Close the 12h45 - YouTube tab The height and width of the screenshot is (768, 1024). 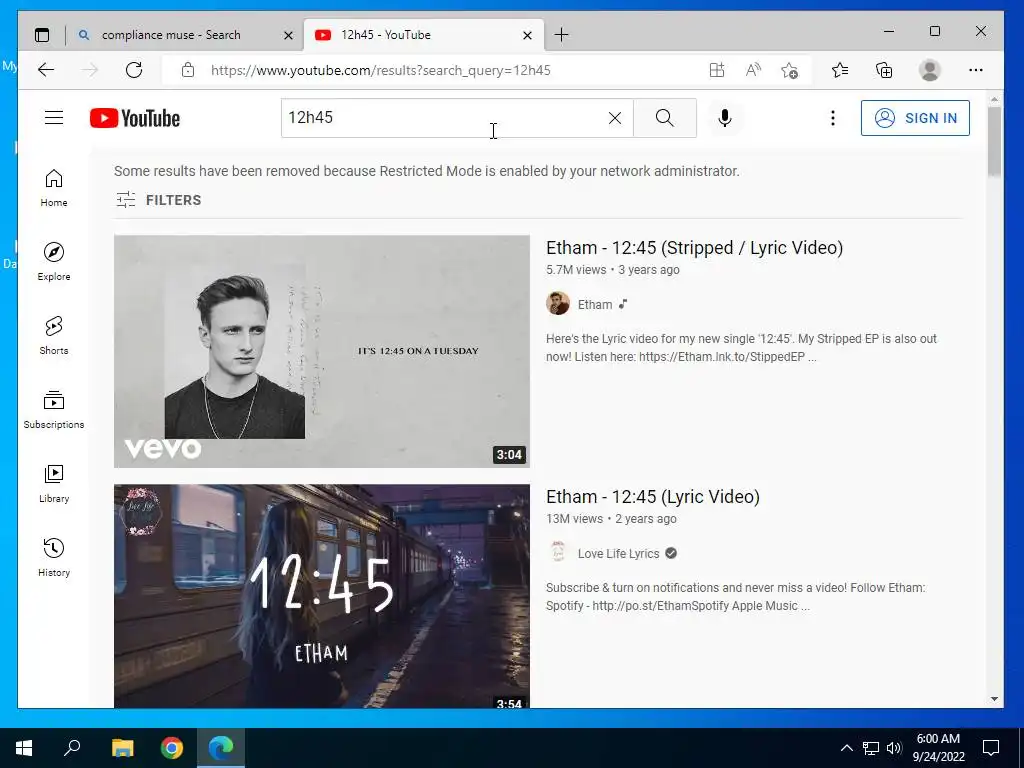point(528,35)
